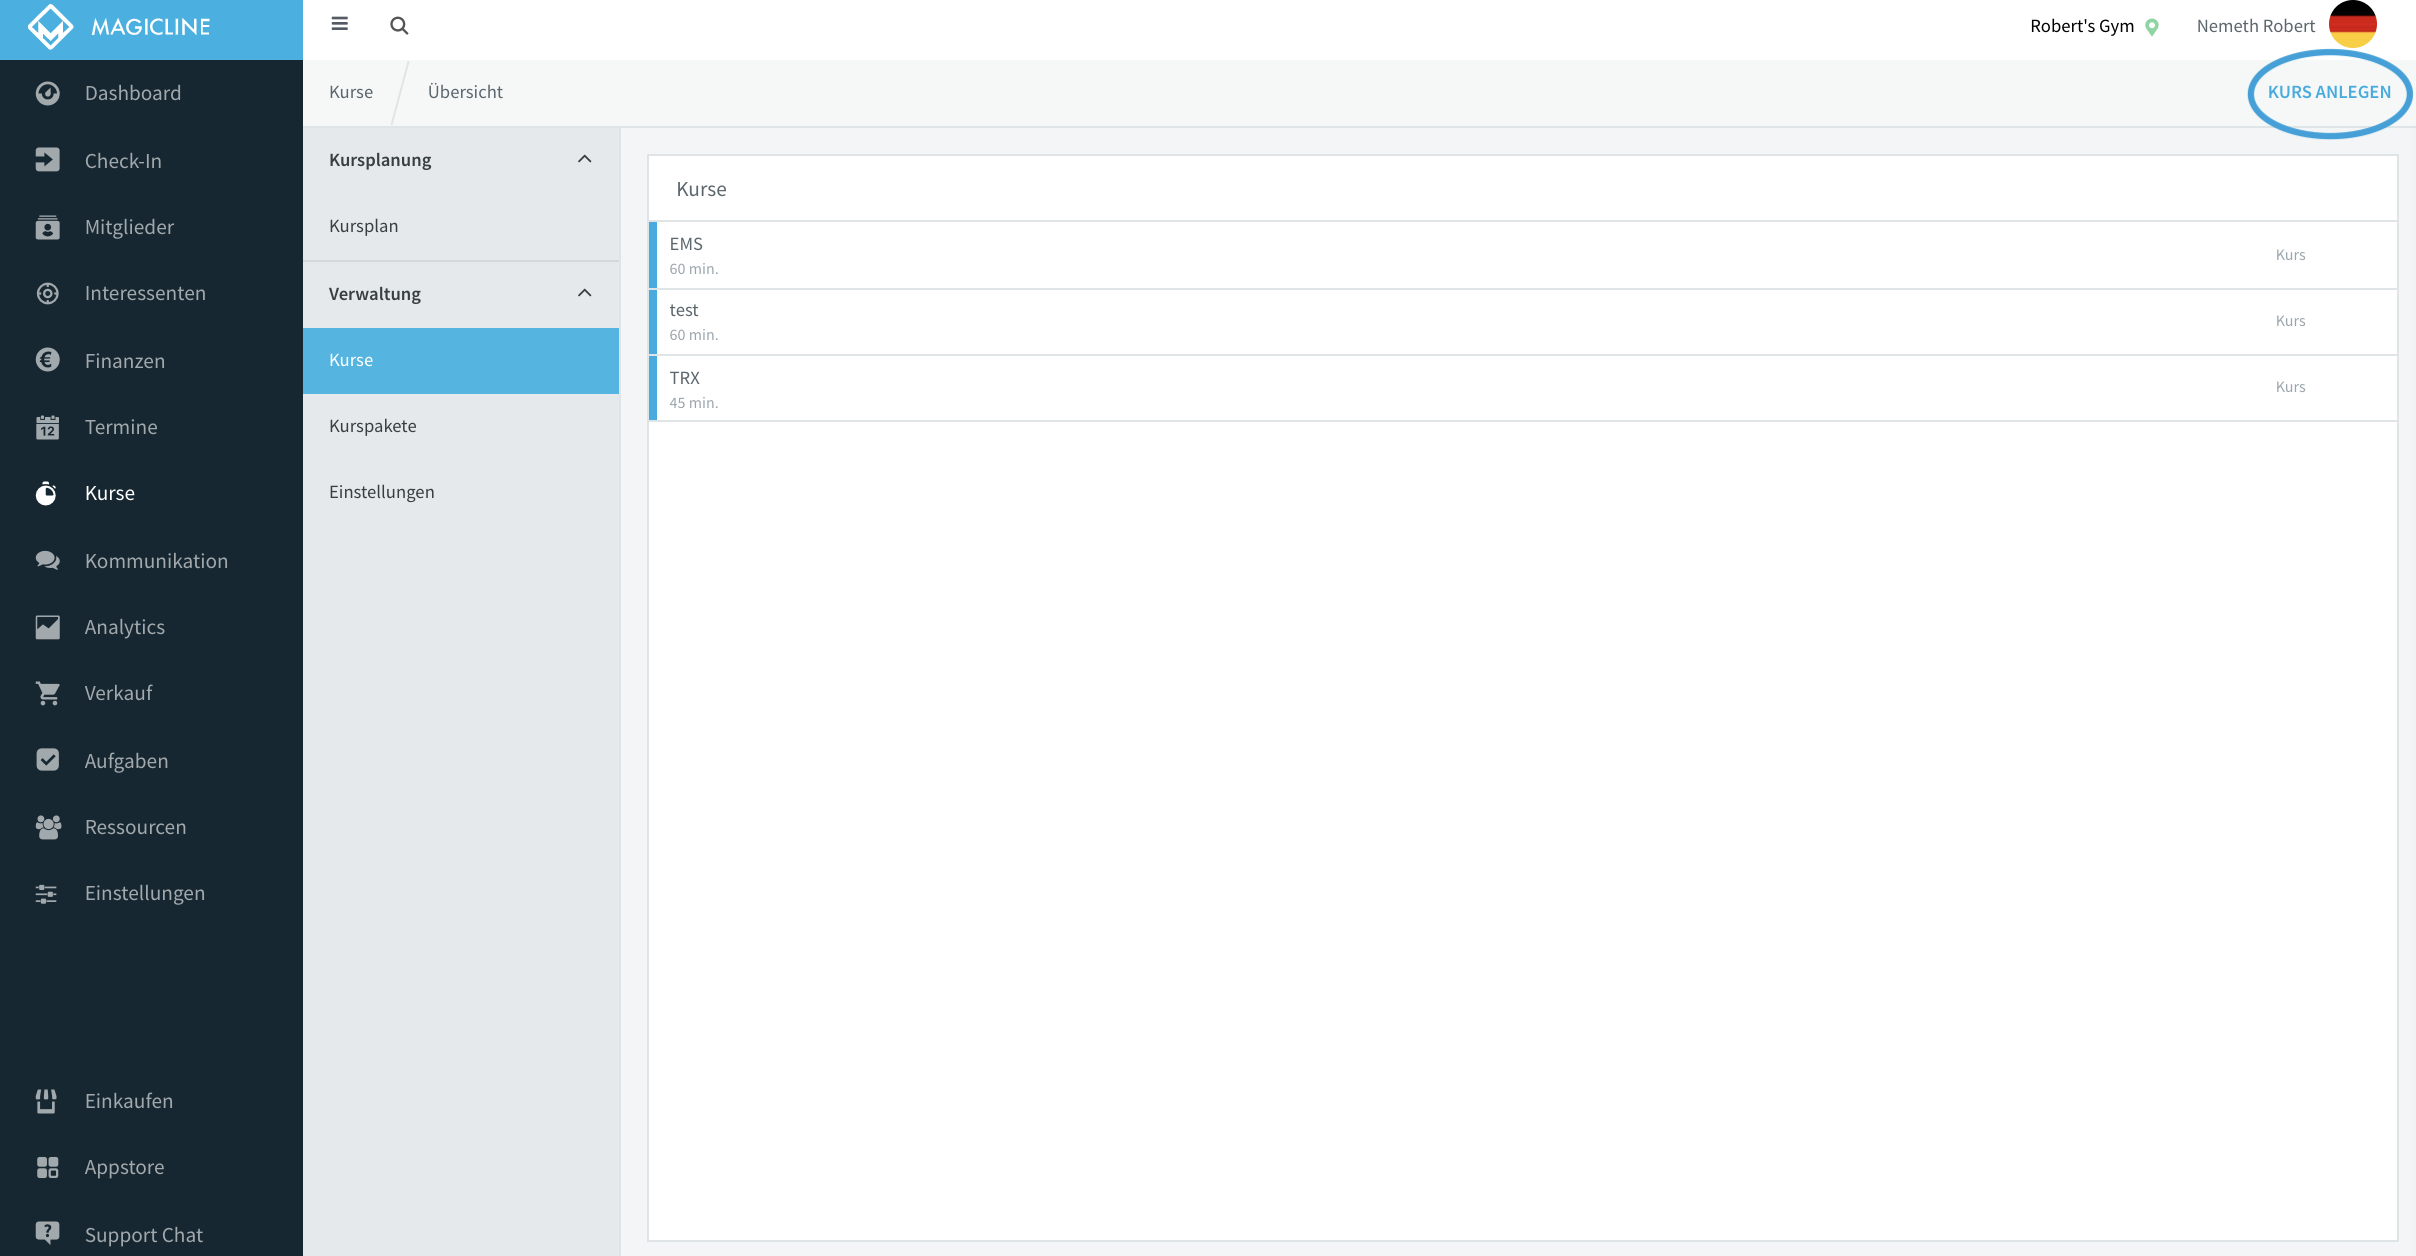
Task: Toggle the hamburger menu icon
Action: pyautogui.click(x=340, y=24)
